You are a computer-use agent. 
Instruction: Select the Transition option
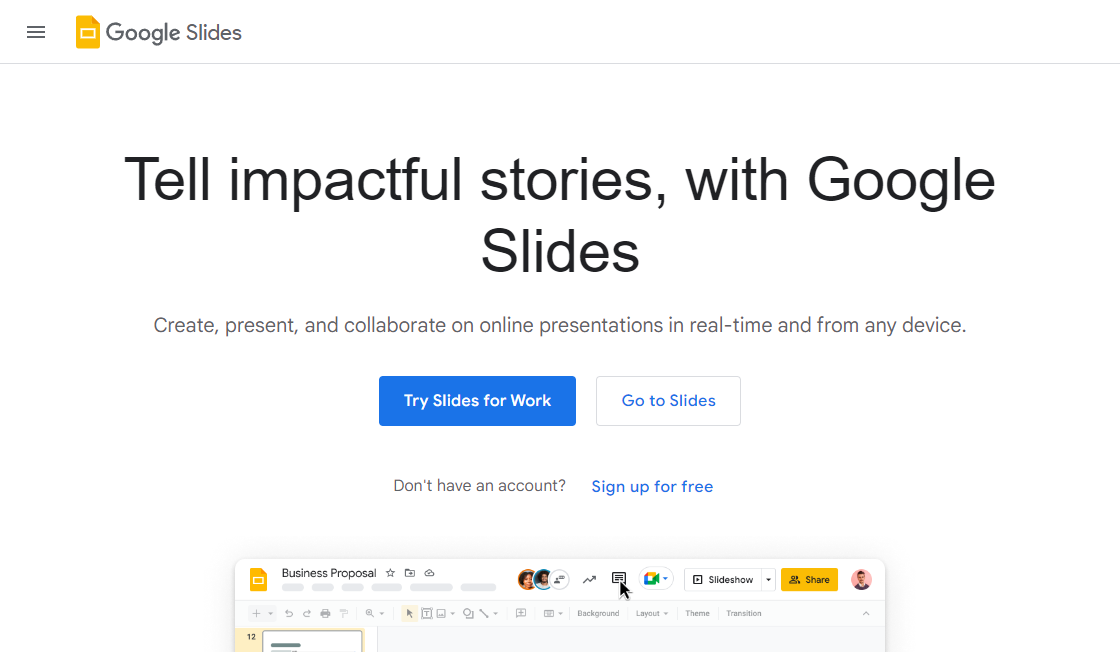pos(744,613)
